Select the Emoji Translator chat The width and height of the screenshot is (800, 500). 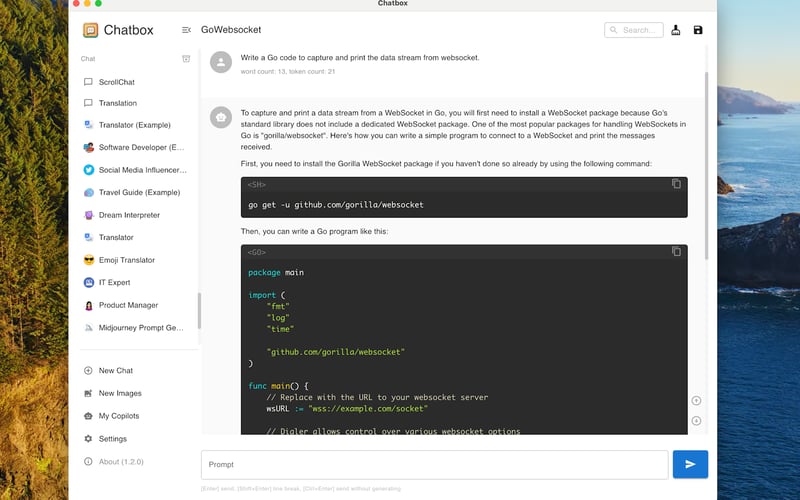(x=126, y=260)
